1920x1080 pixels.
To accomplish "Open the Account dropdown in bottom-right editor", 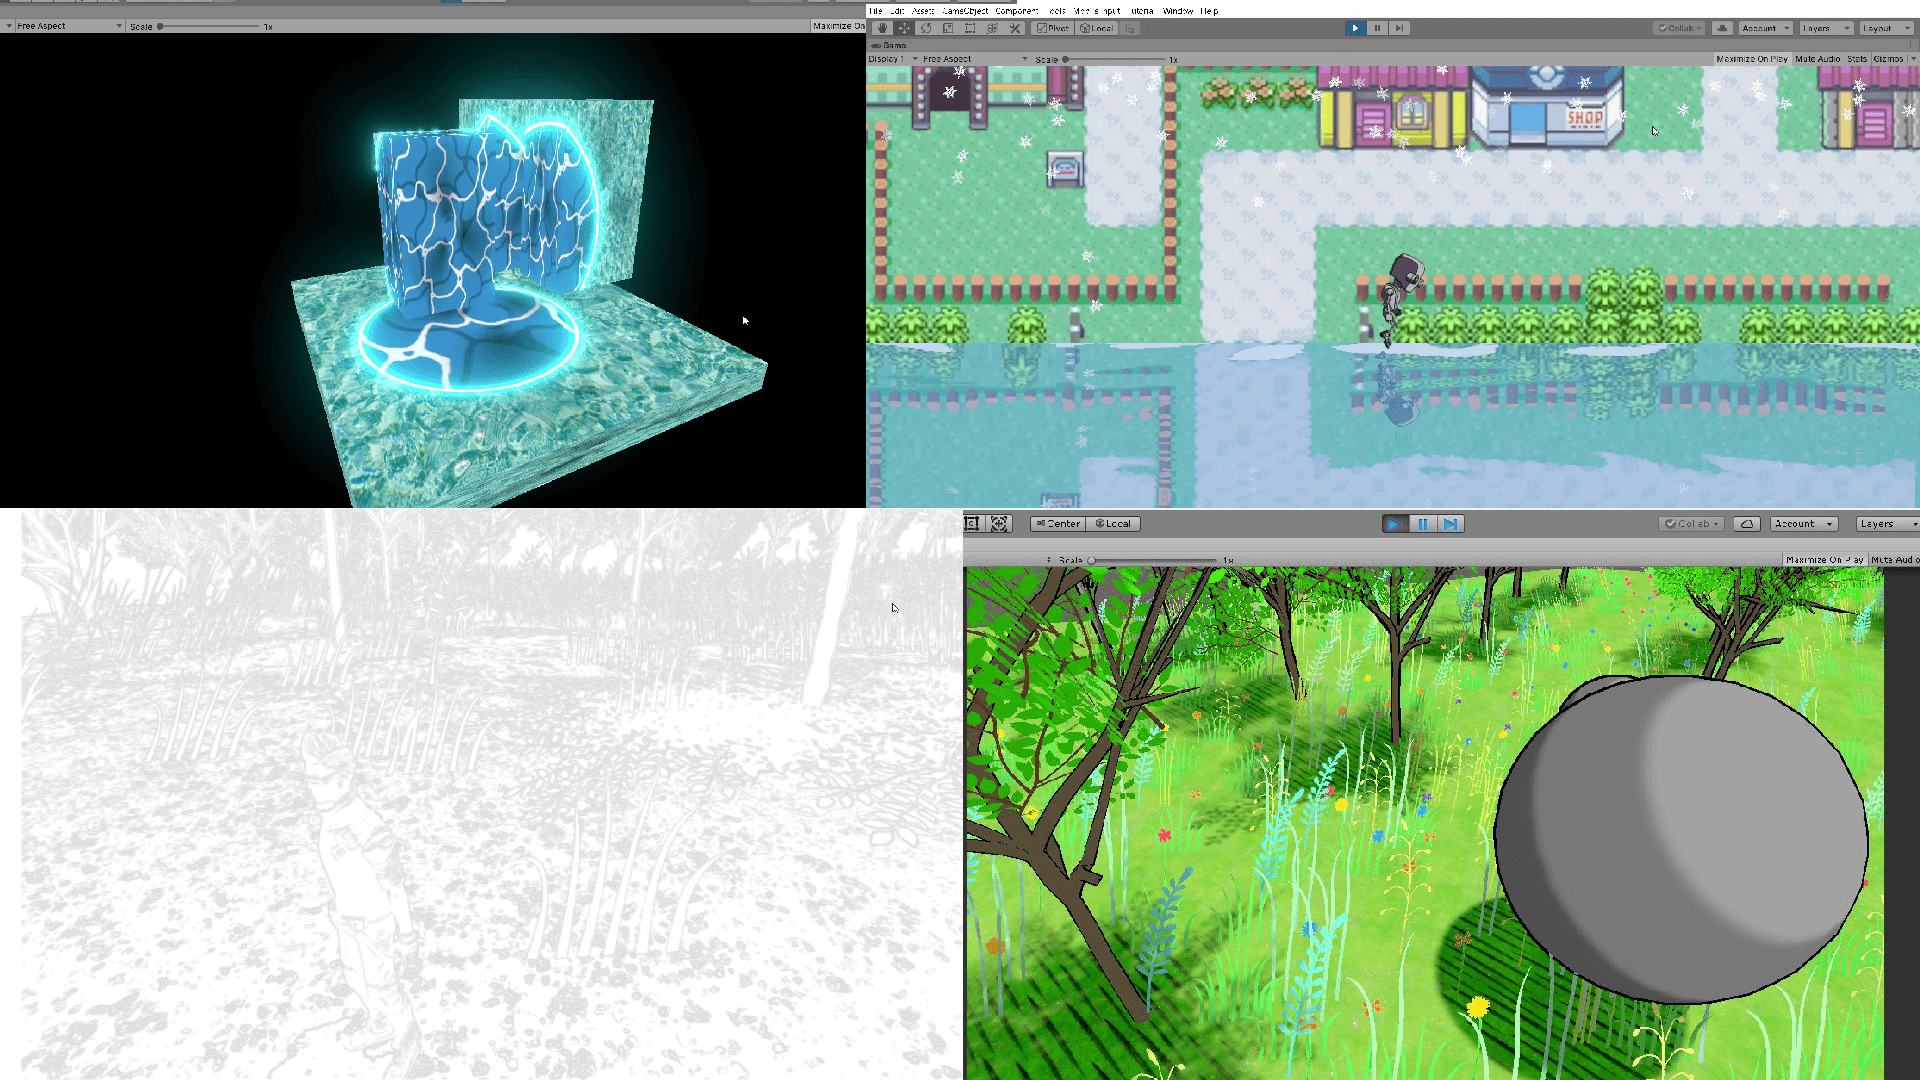I will coord(1803,524).
